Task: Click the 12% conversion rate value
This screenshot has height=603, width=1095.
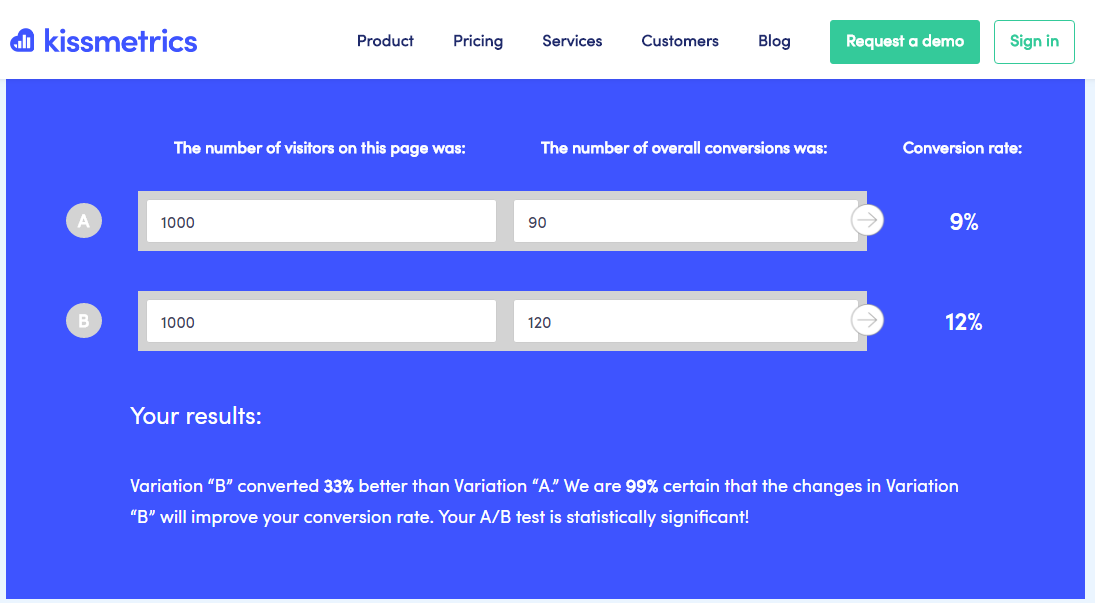Action: click(964, 322)
